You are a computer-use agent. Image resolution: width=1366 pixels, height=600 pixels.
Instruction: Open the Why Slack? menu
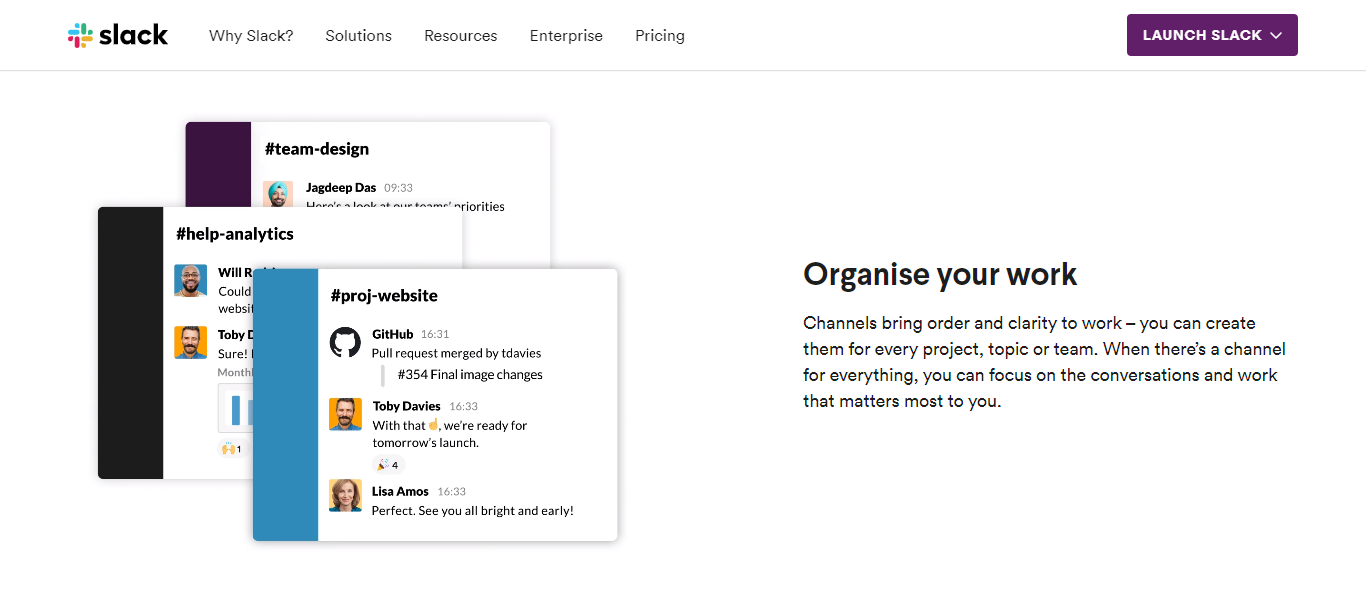coord(251,35)
